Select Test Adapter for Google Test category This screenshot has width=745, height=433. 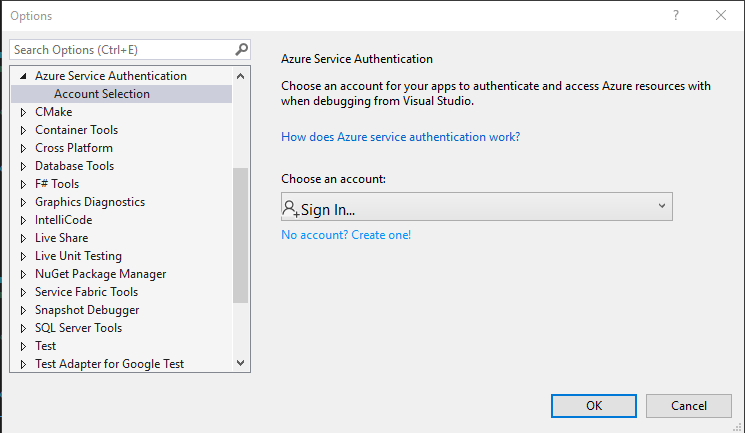click(x=109, y=364)
